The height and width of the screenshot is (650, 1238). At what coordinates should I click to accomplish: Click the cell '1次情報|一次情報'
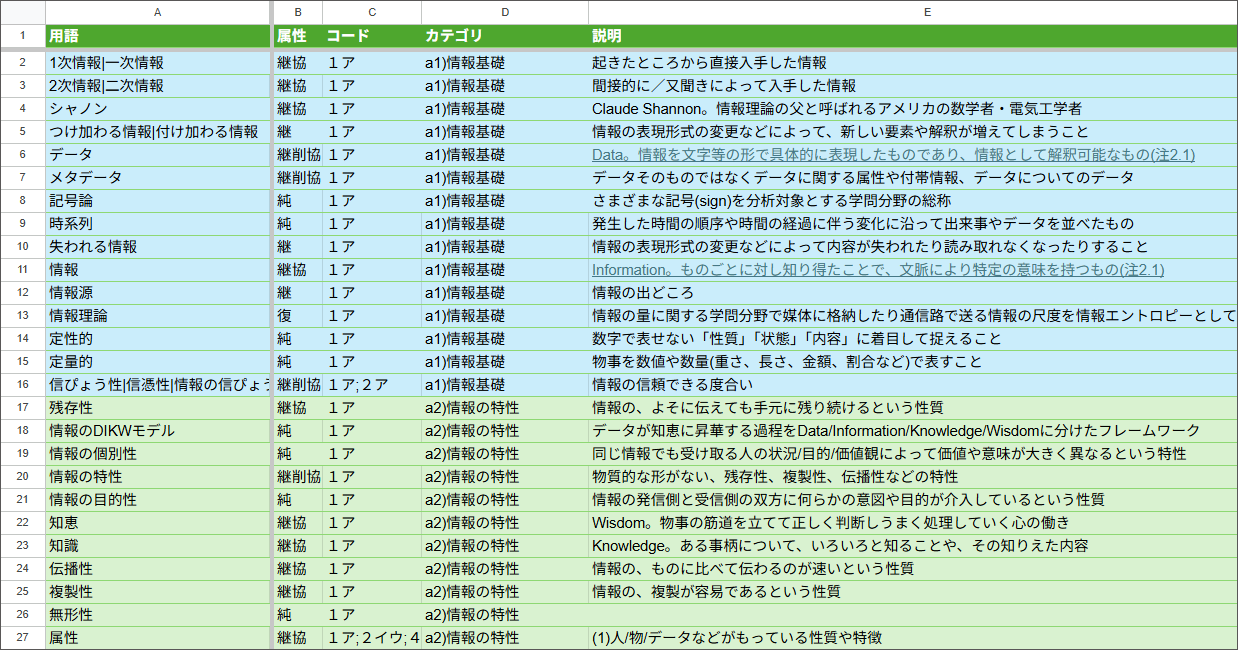point(158,63)
